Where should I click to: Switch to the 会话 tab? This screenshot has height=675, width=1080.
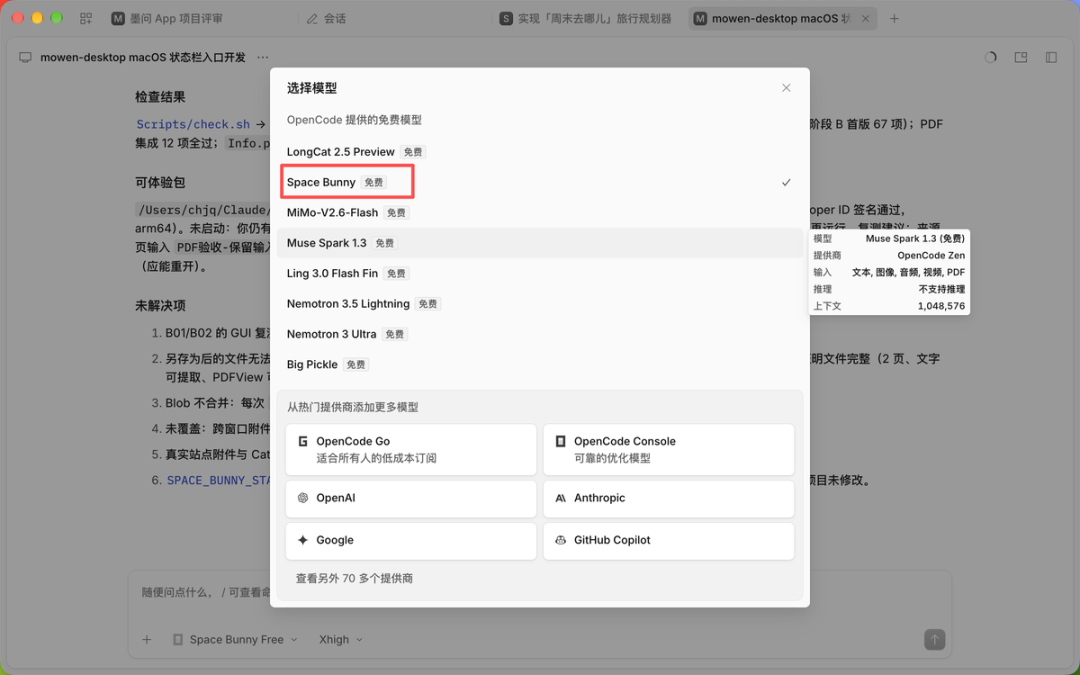pos(326,19)
